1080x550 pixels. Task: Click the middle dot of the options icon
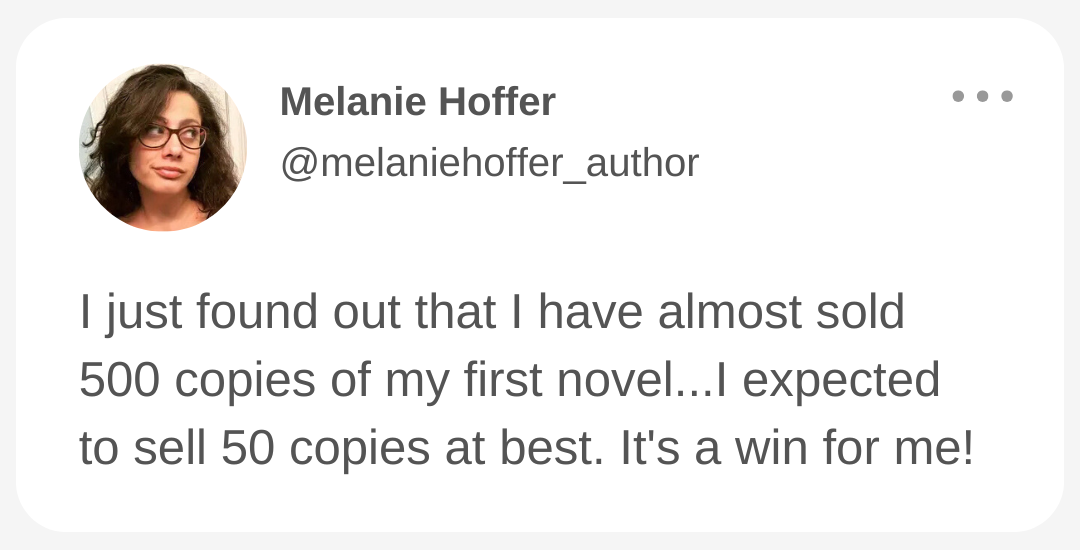pos(982,96)
